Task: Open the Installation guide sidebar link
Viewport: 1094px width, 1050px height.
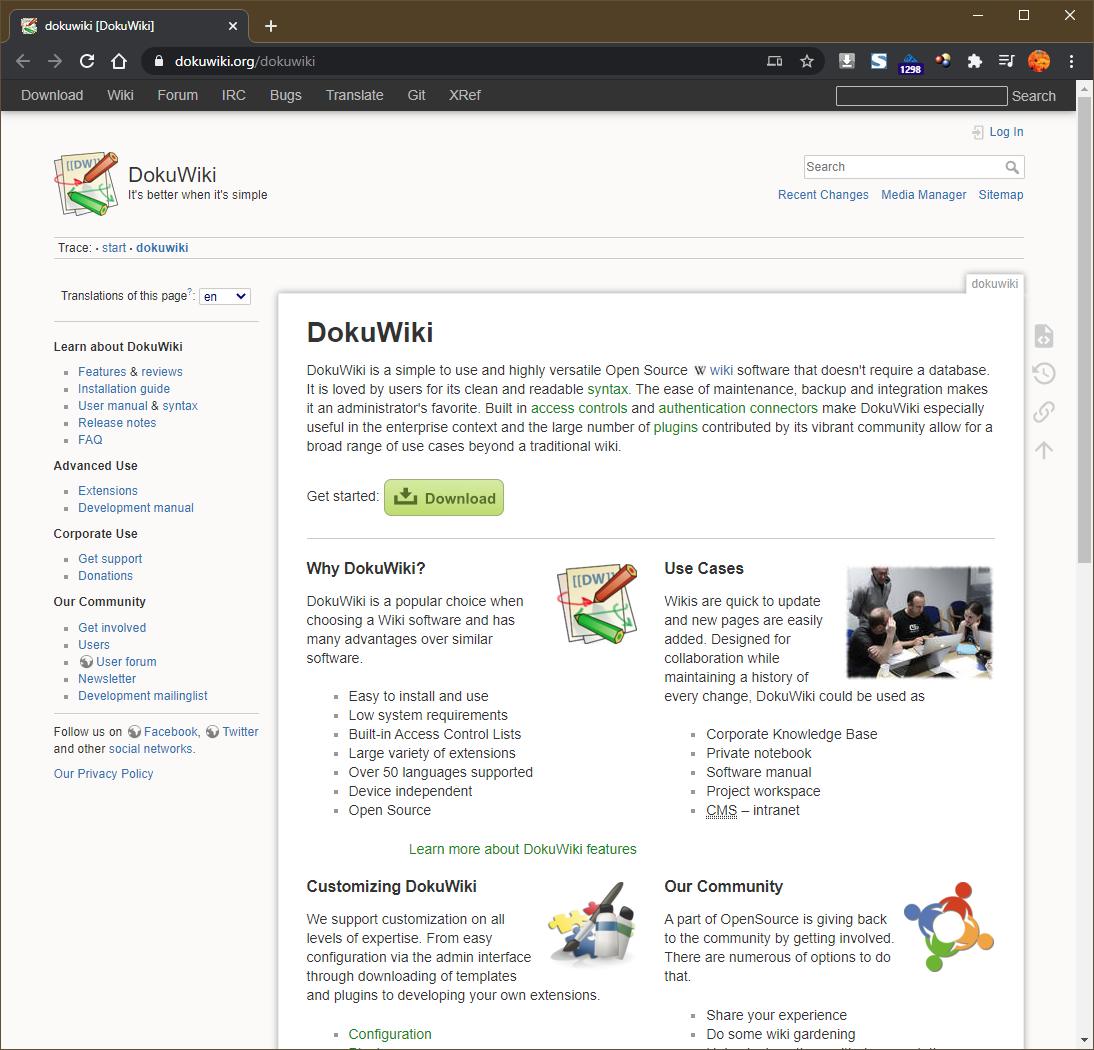Action: [x=123, y=389]
